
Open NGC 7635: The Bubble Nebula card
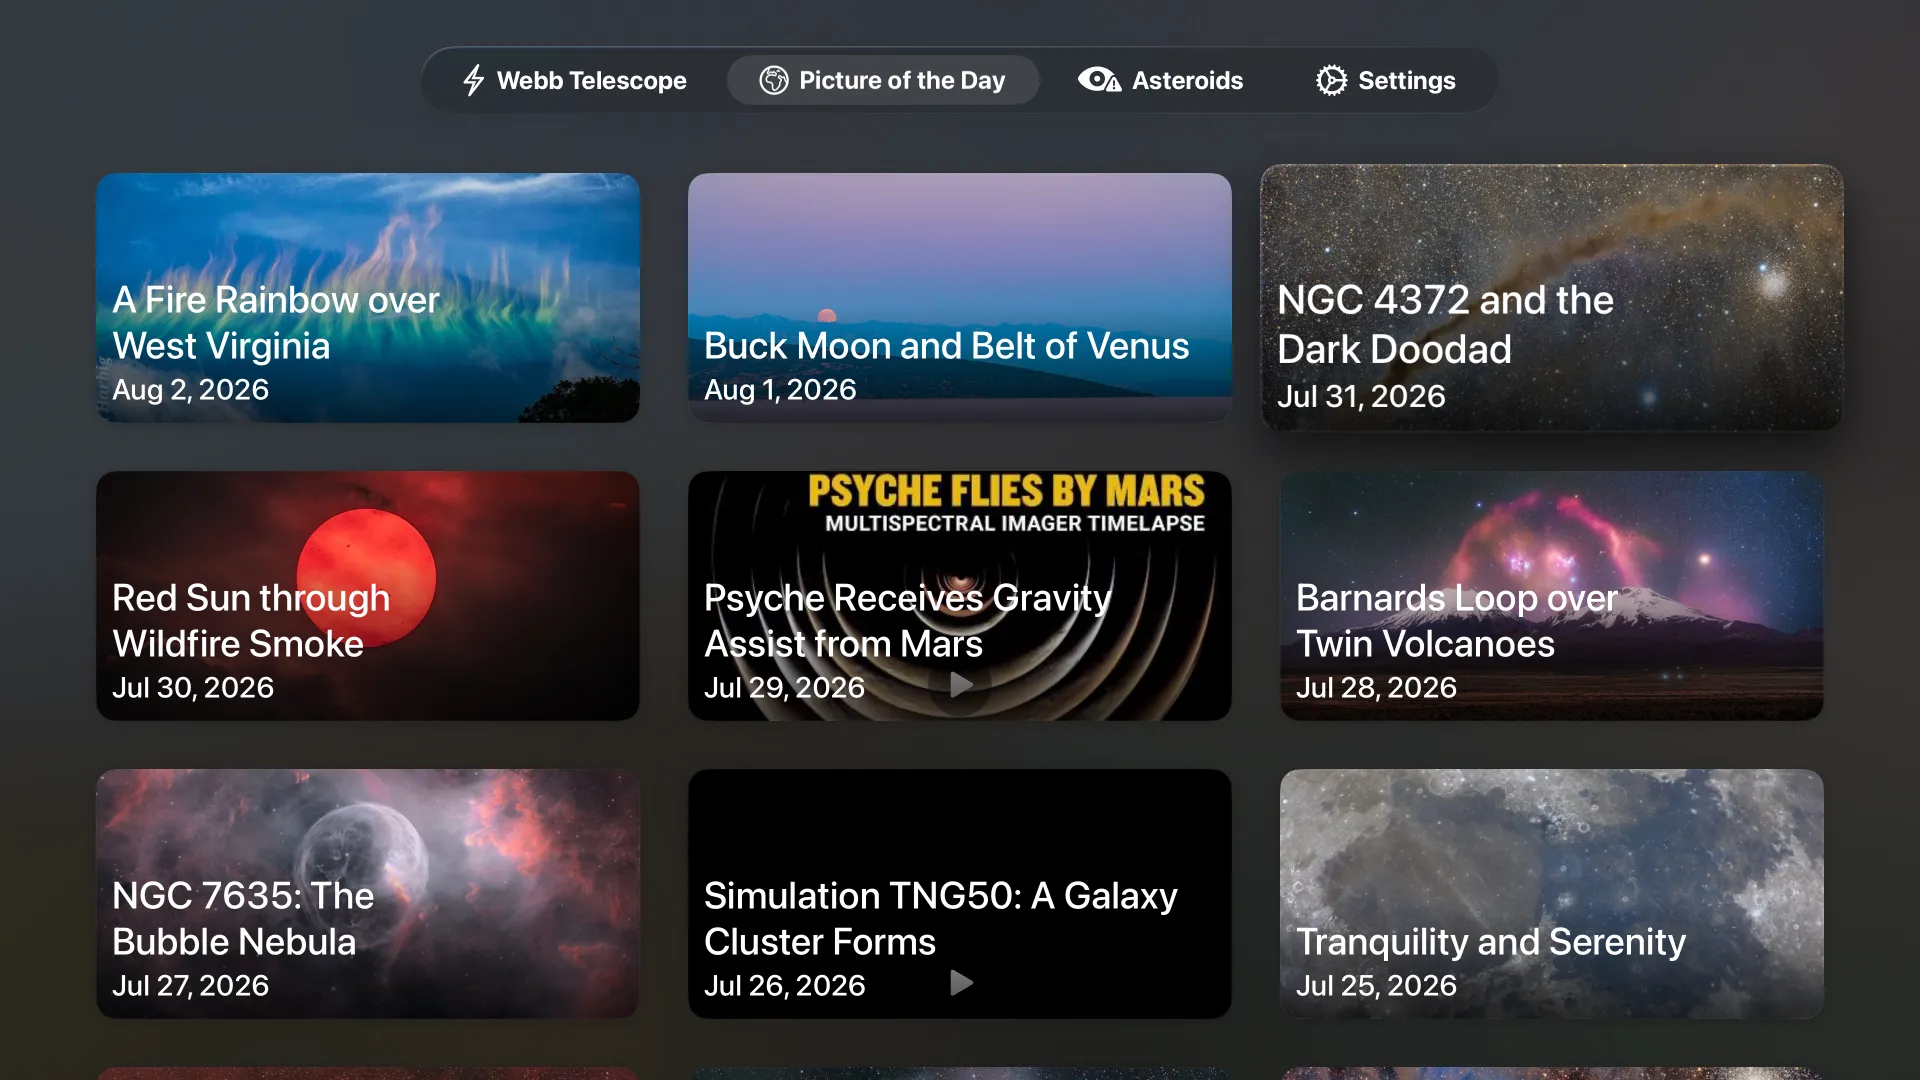pos(368,894)
